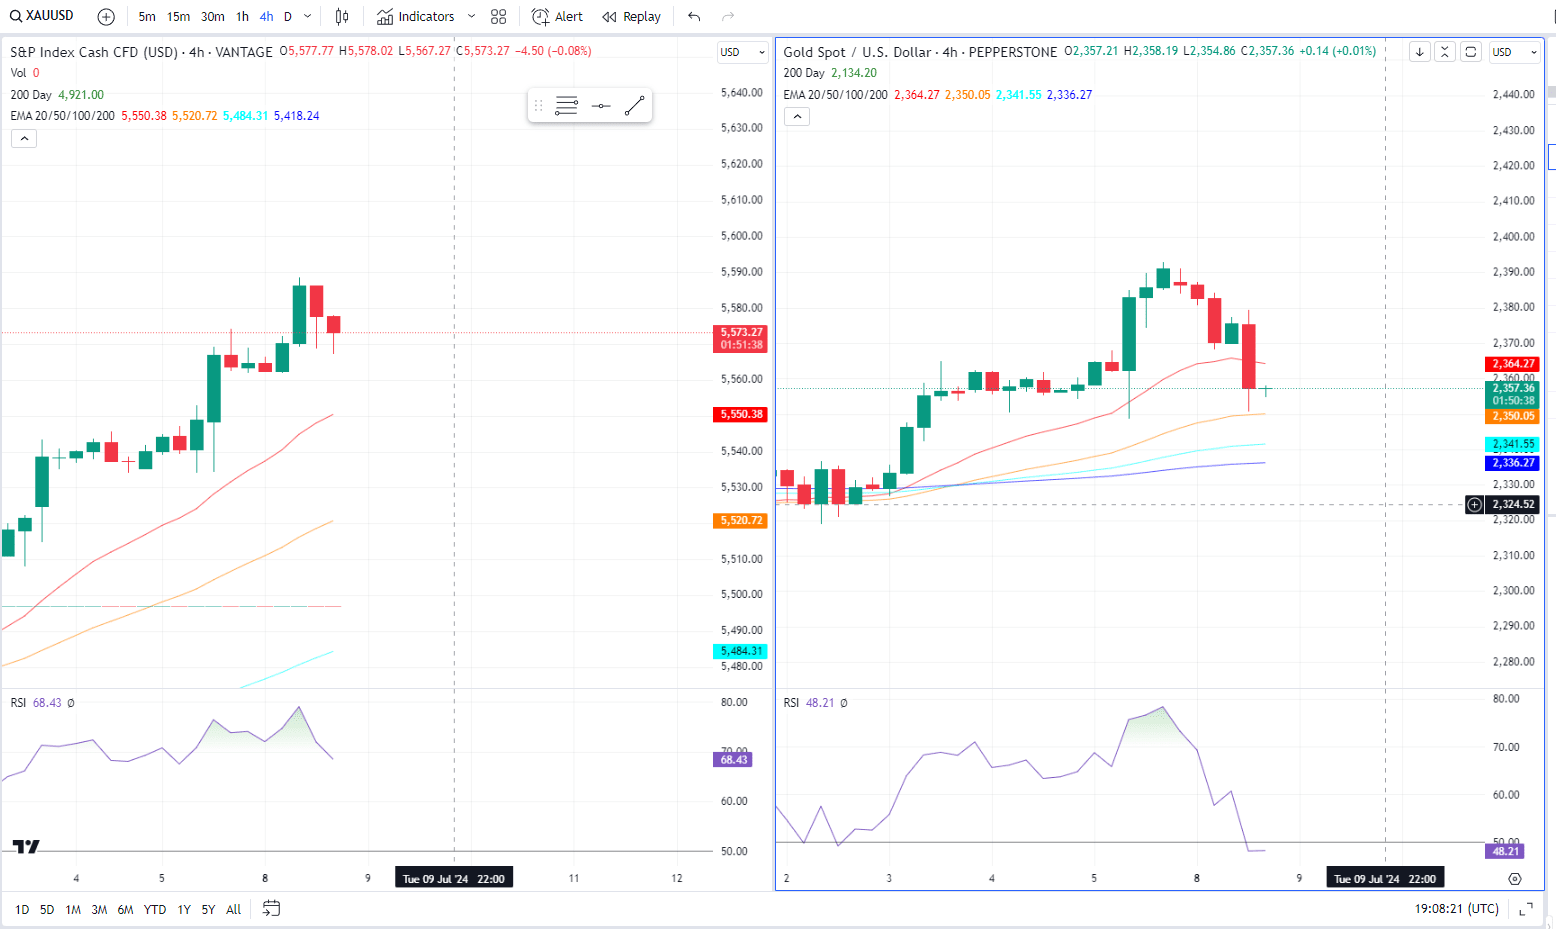
Task: Open the go-to-date calendar icon
Action: [271, 909]
